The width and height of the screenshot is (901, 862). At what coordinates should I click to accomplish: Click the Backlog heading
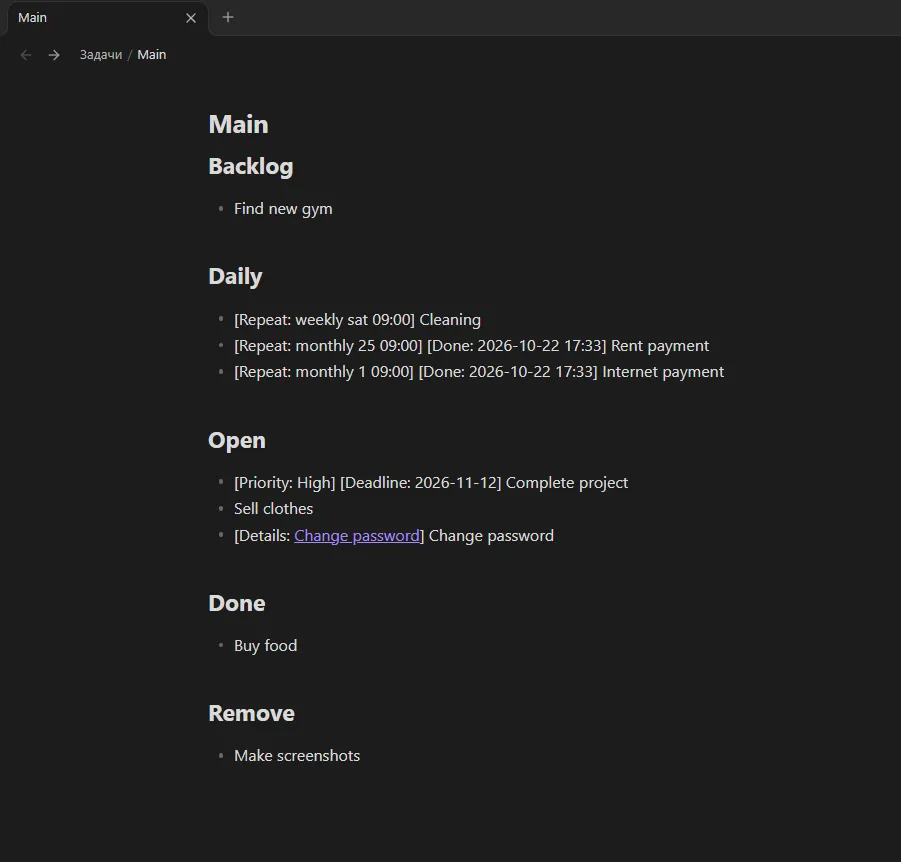251,167
